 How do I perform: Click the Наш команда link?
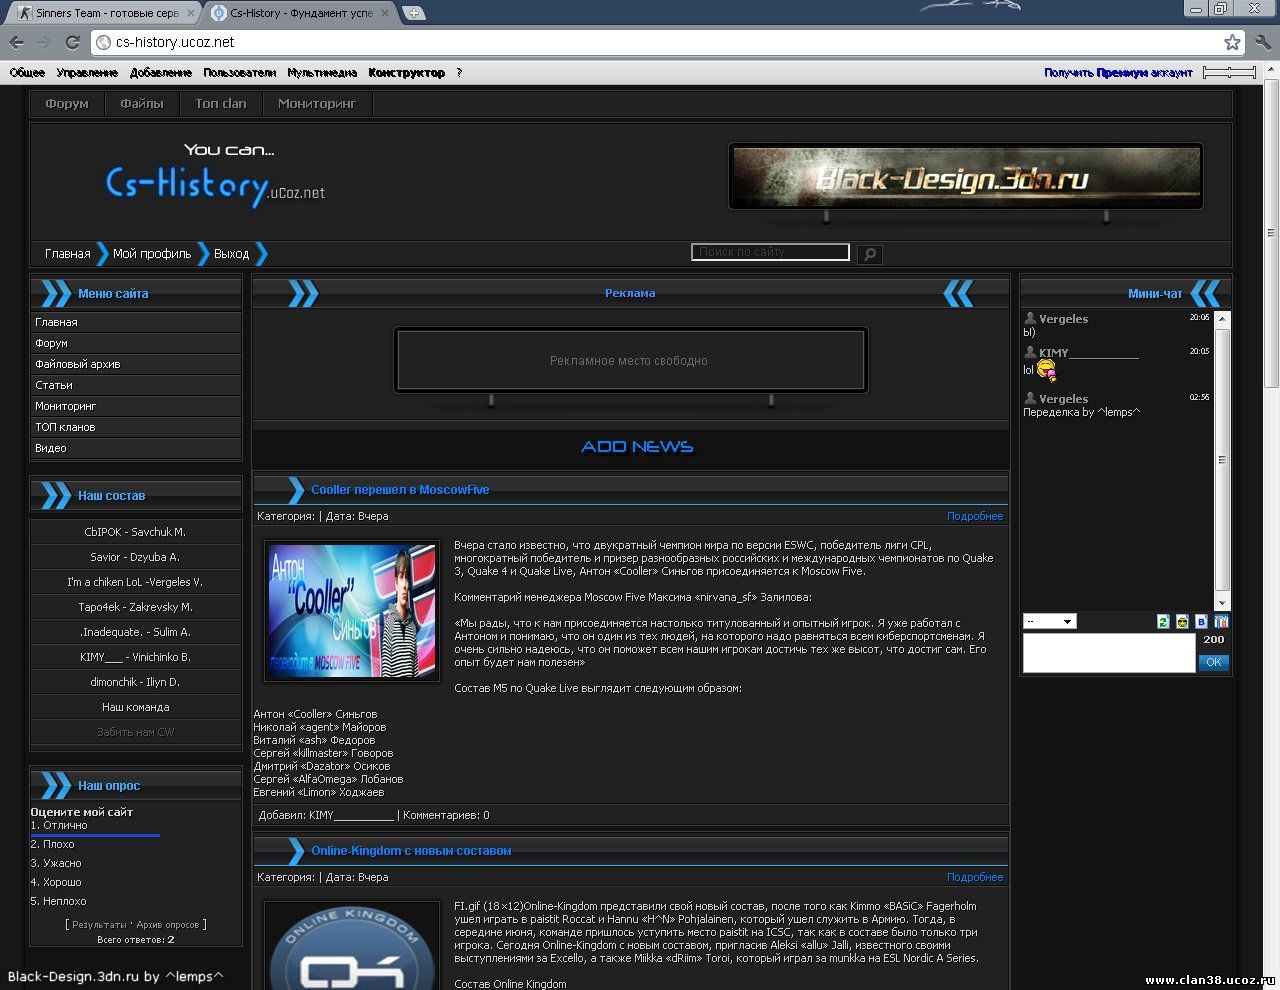click(x=136, y=707)
